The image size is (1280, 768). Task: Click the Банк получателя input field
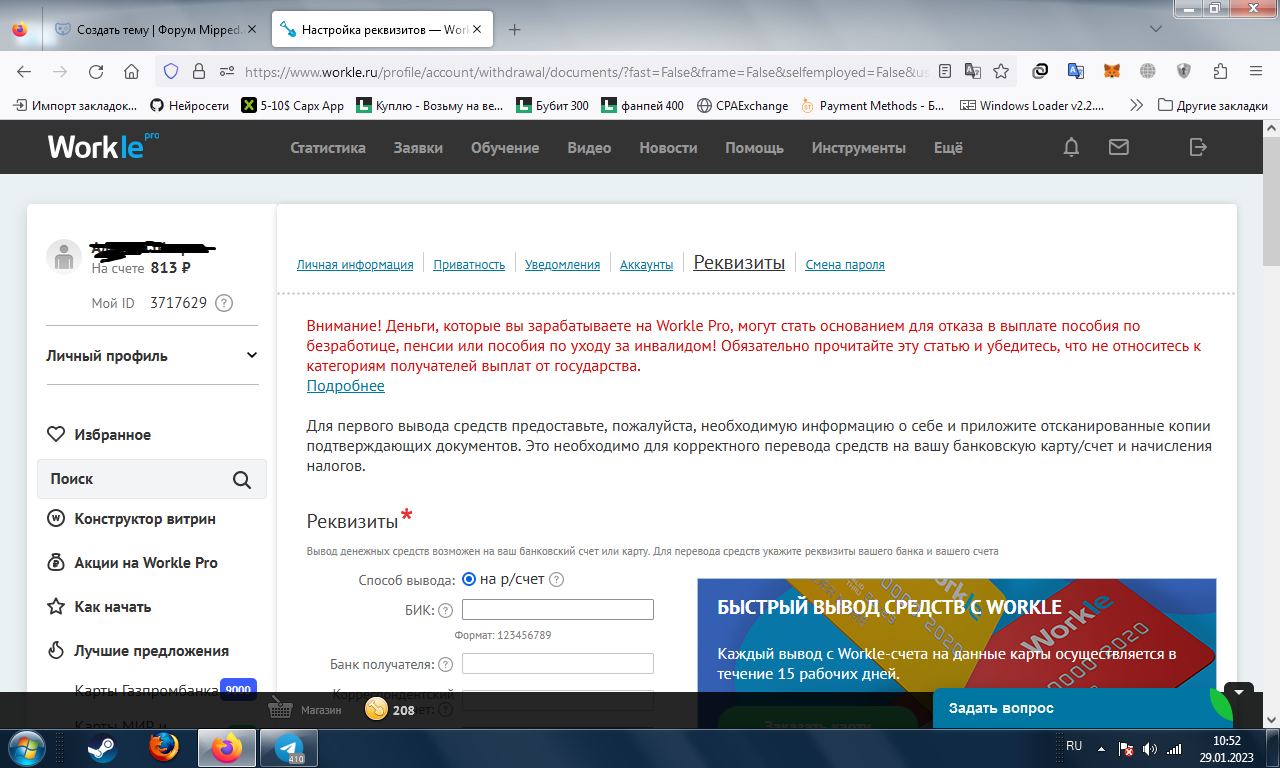coord(557,664)
